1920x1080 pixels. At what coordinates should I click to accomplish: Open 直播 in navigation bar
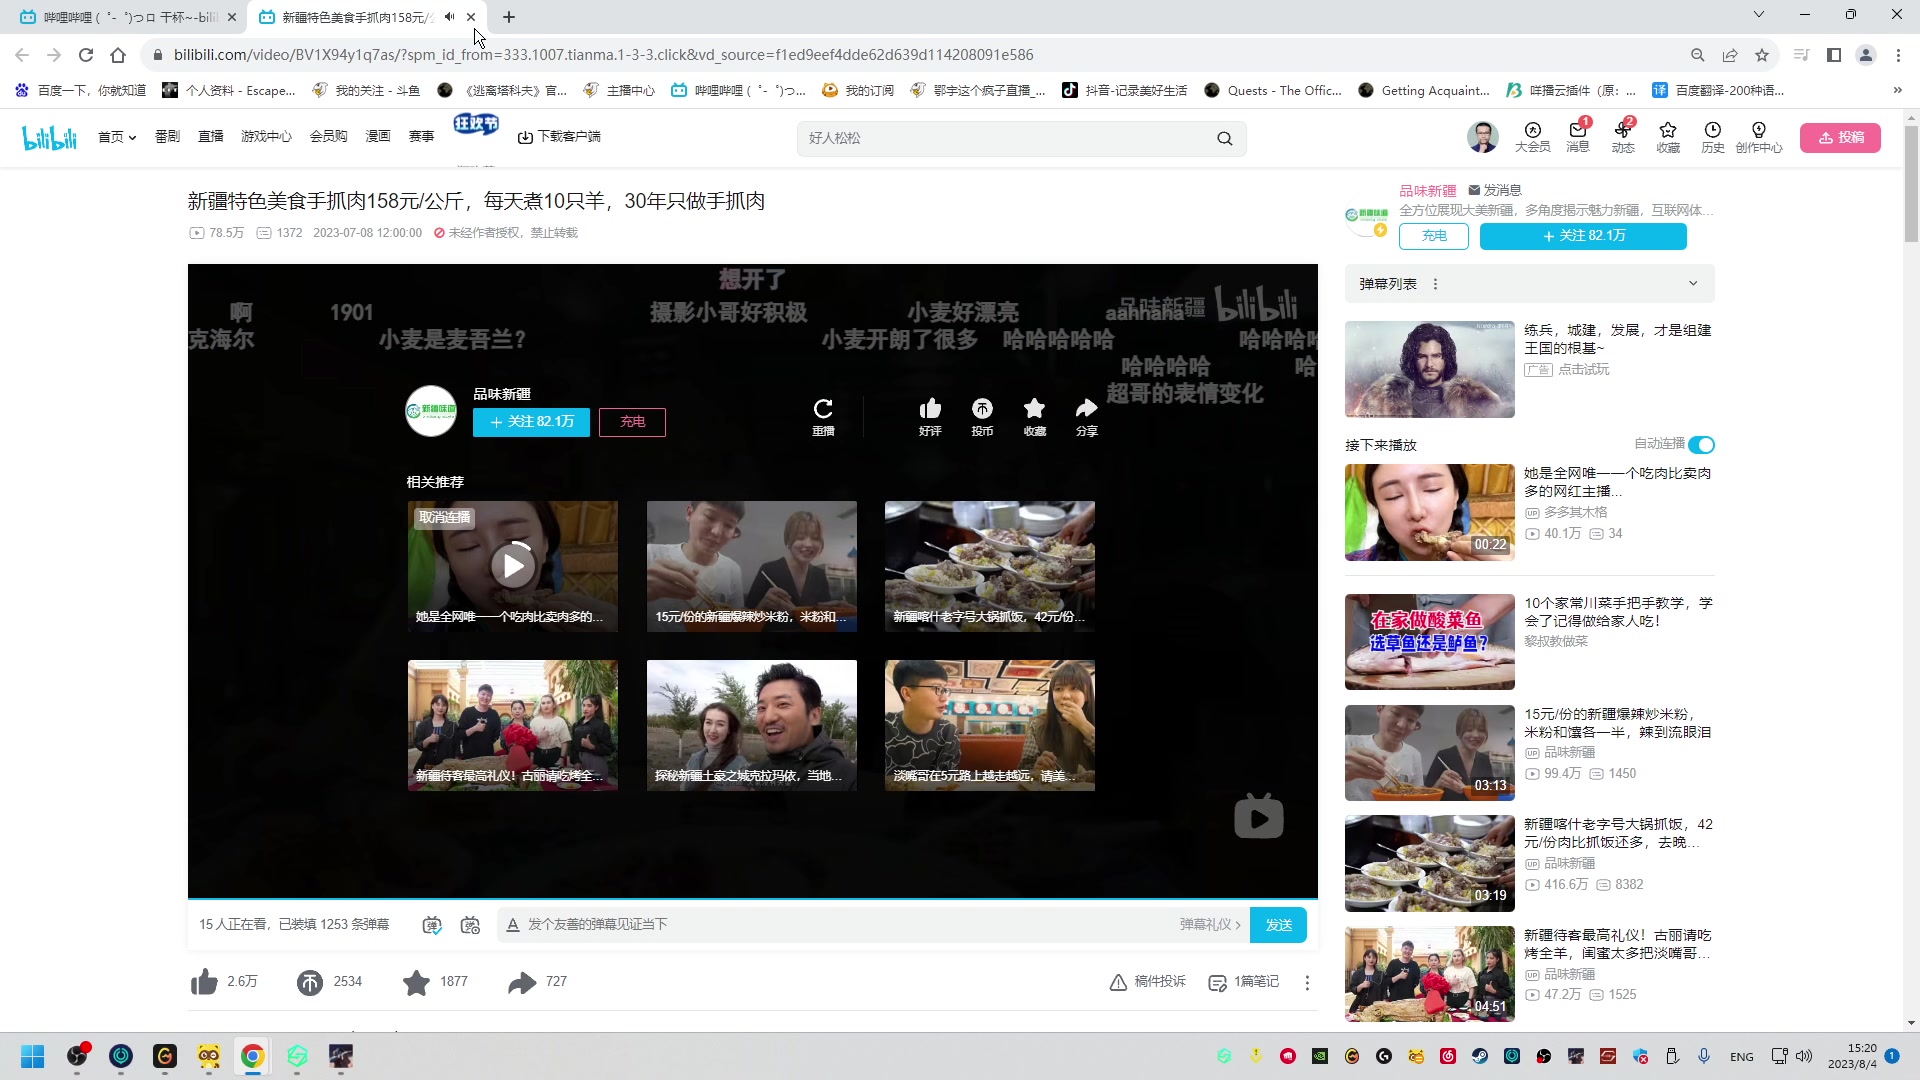(210, 137)
